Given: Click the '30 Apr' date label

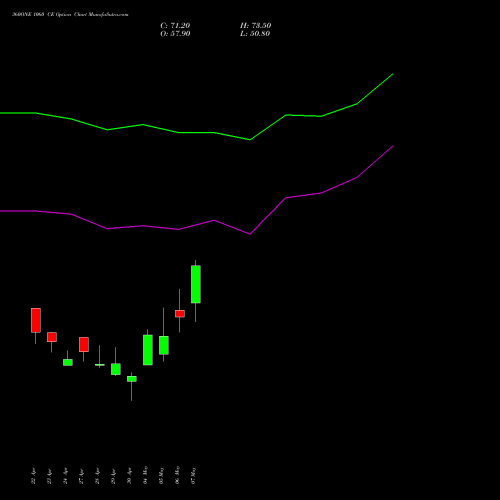Looking at the screenshot, I should [x=129, y=476].
